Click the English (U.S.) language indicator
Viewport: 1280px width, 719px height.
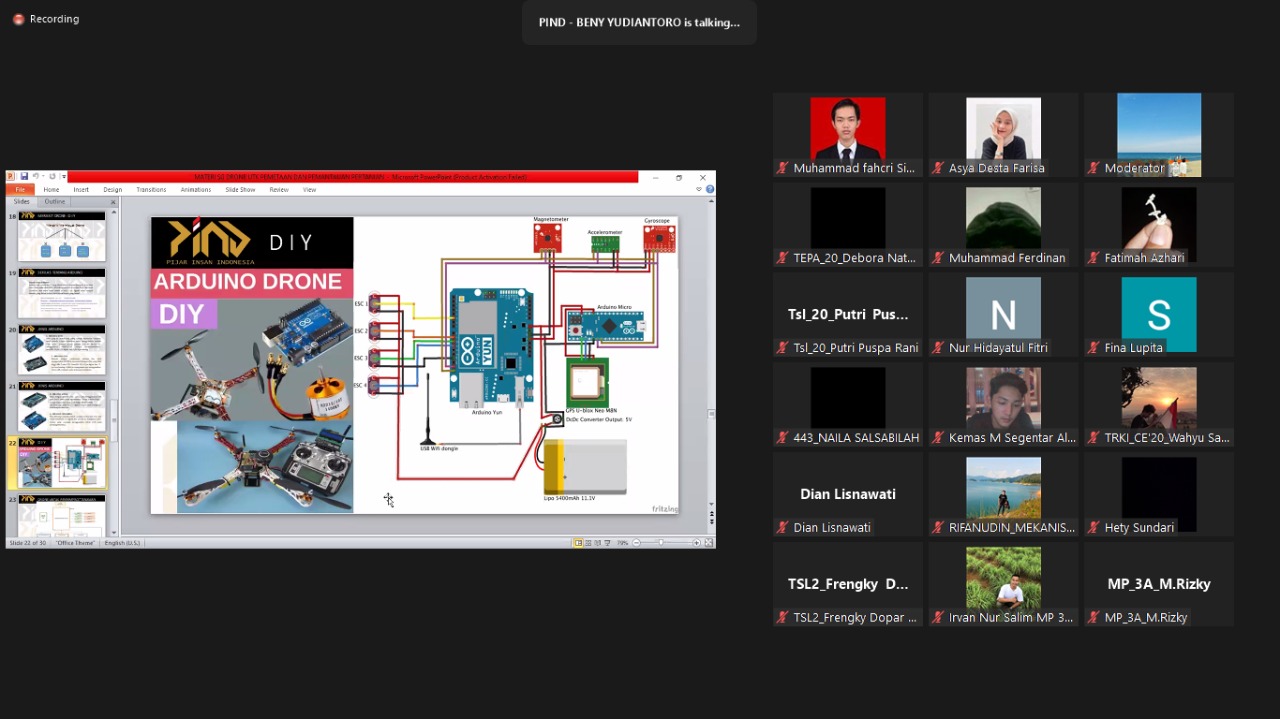[122, 543]
